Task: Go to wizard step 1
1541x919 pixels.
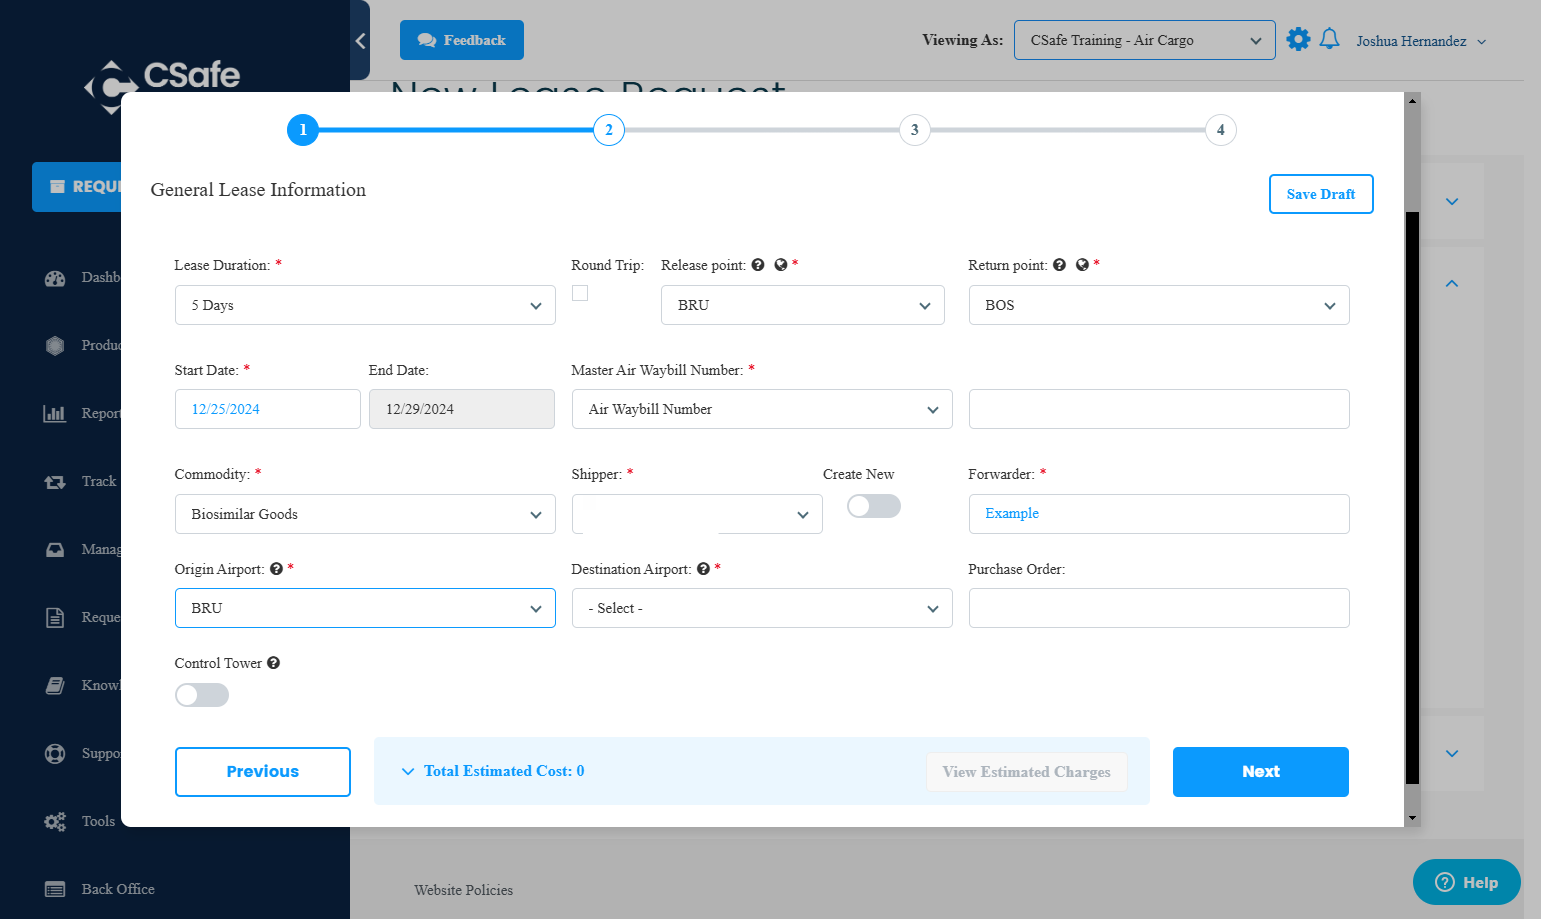Action: 303,130
